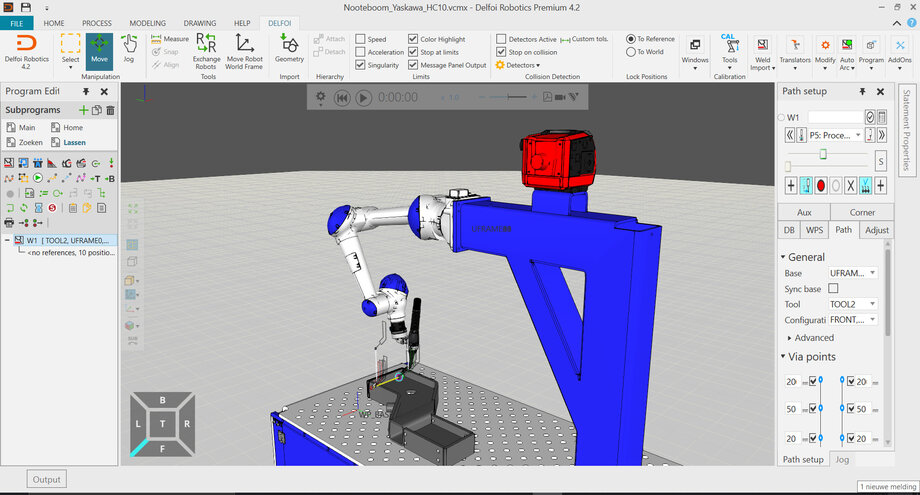Tick the Sync base checkbox

pos(833,288)
